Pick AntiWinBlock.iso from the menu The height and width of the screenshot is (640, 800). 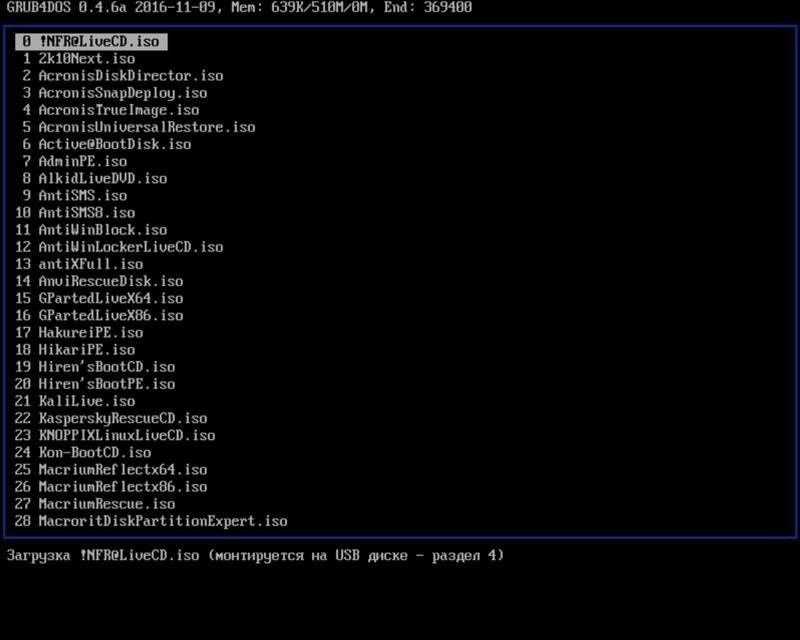91,230
